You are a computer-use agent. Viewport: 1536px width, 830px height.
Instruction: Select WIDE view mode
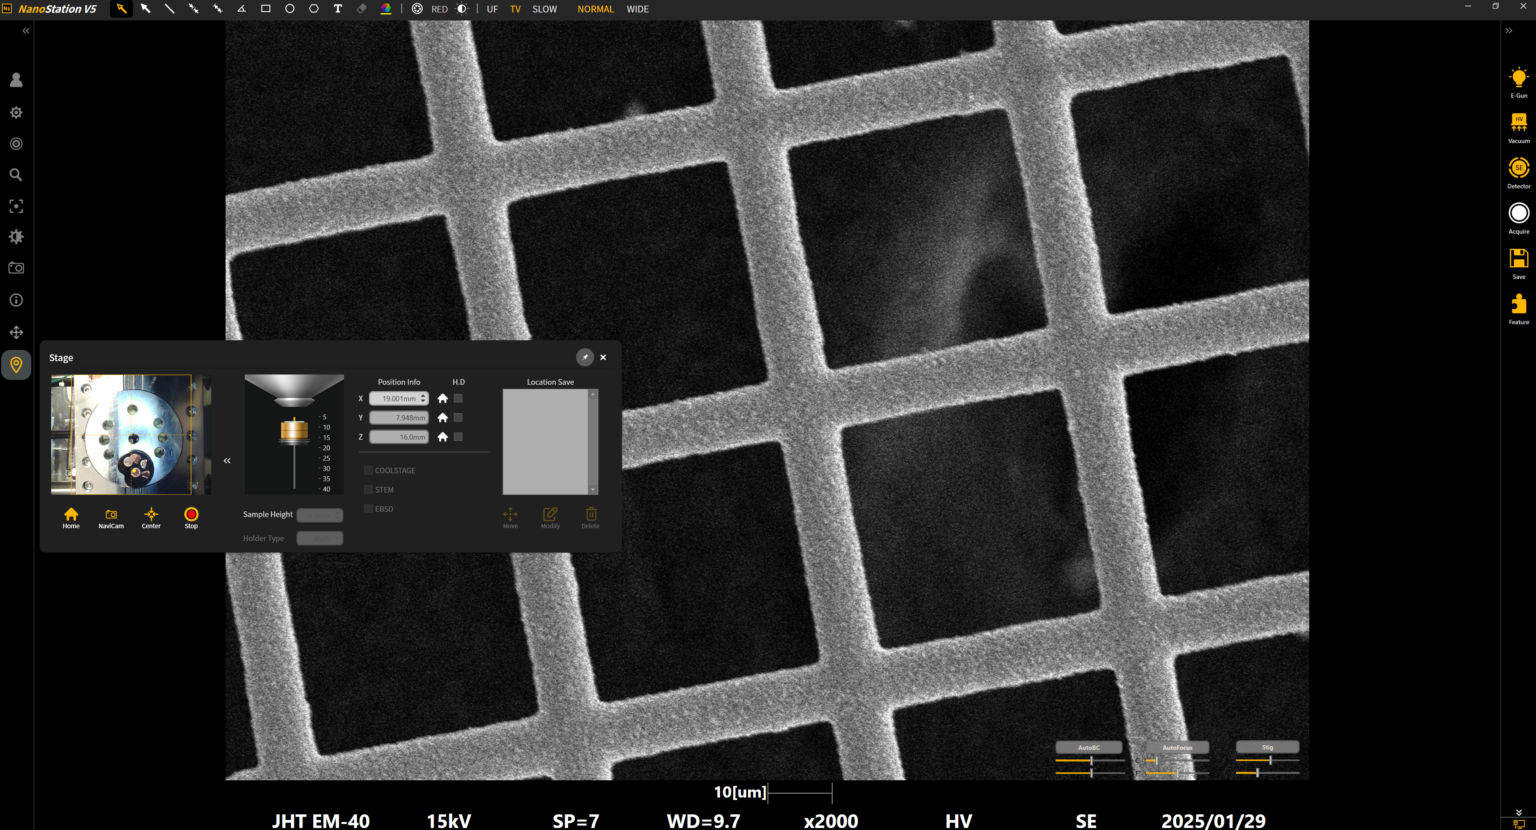click(x=638, y=9)
